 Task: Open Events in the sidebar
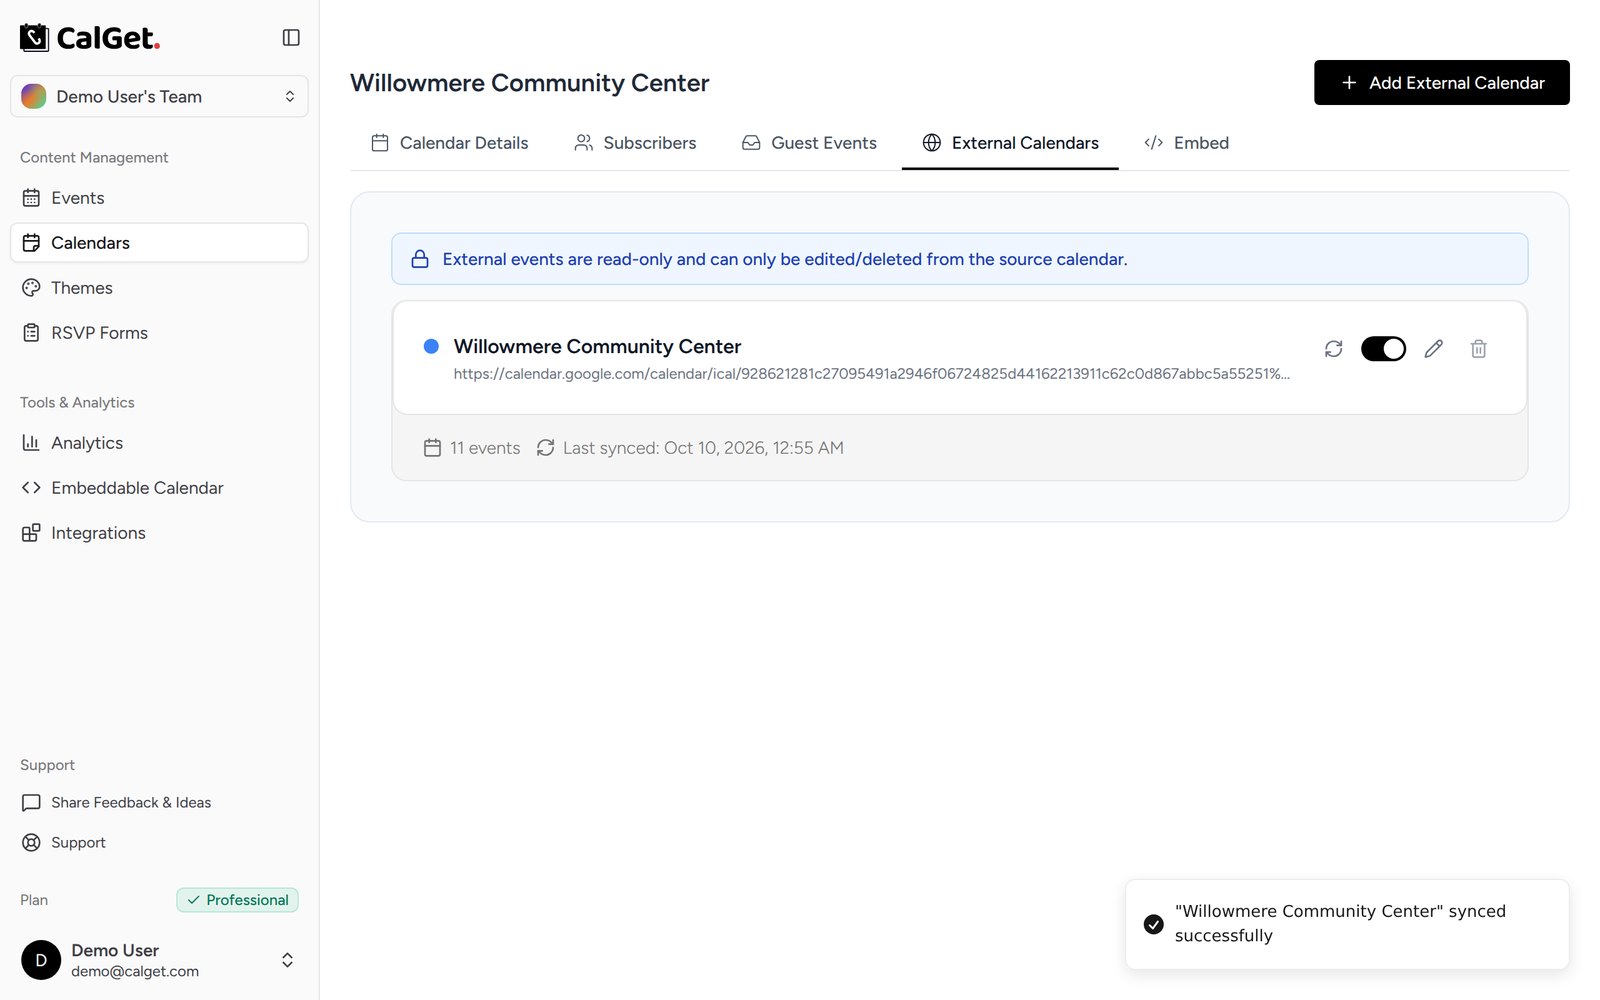coord(159,198)
